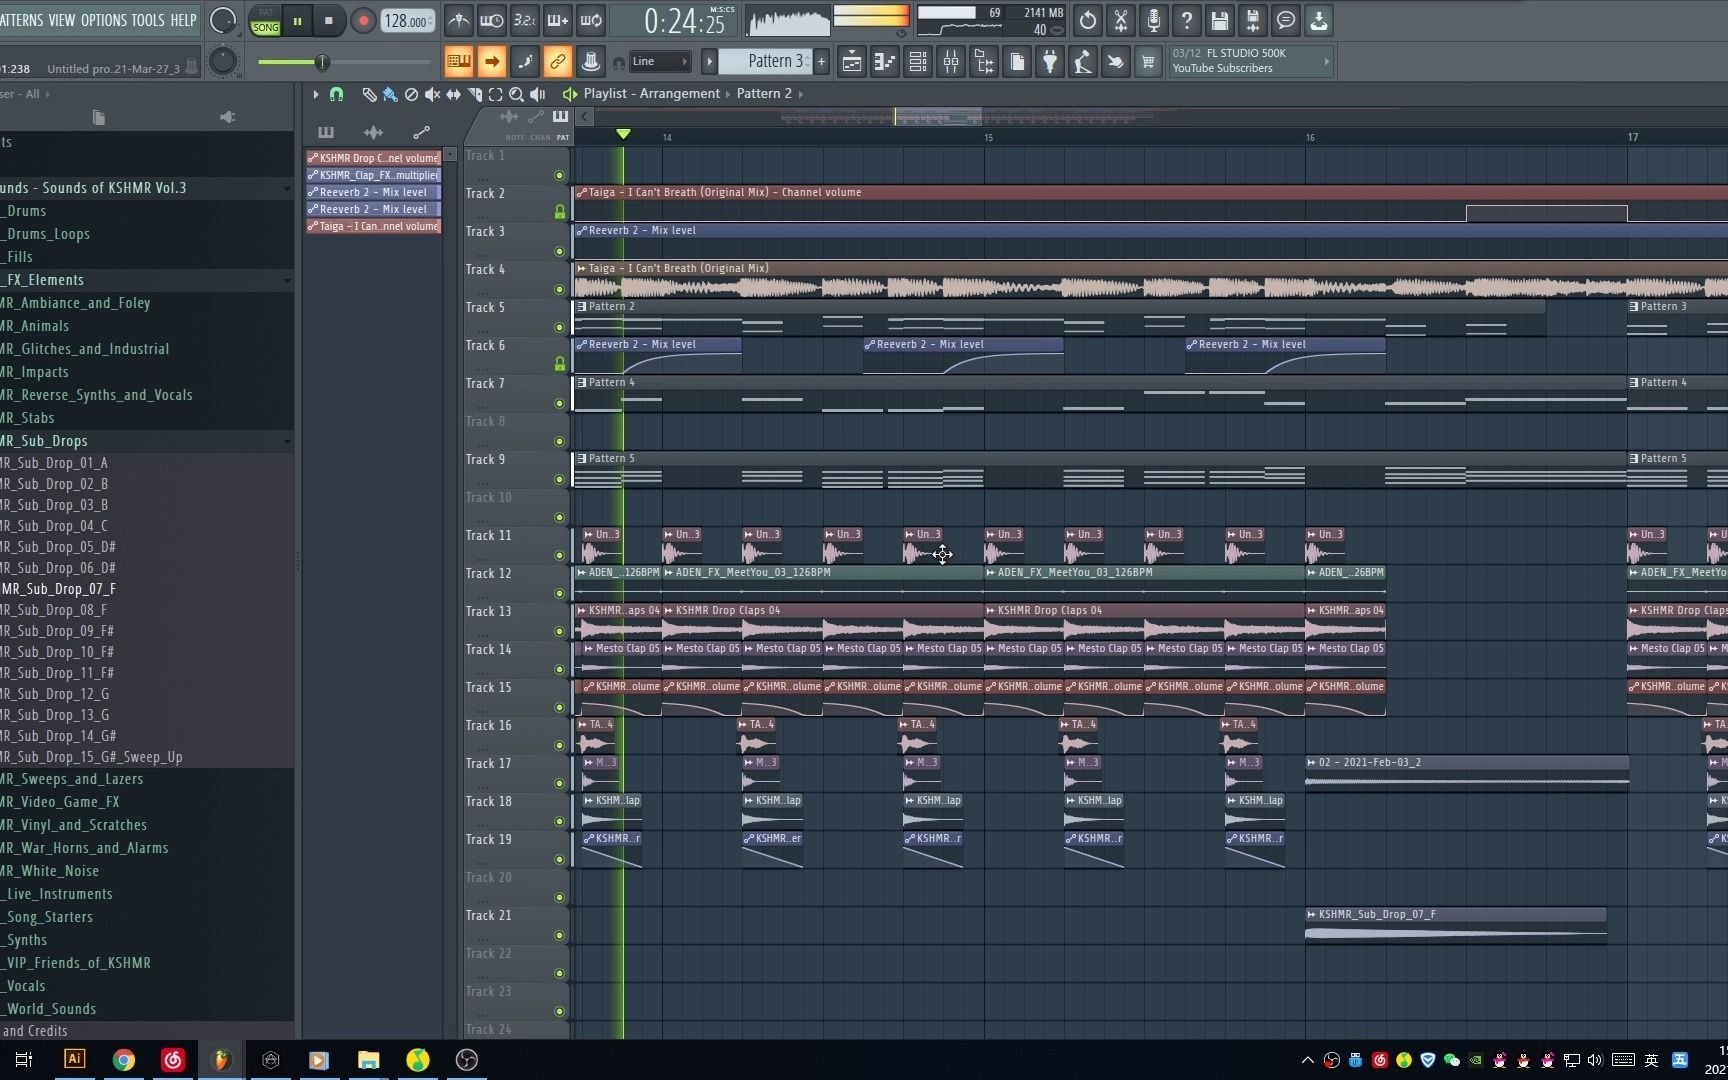Viewport: 1728px width, 1080px height.
Task: Select KSHMR_Sub_Drop_07_F sample in browser
Action: [x=59, y=589]
